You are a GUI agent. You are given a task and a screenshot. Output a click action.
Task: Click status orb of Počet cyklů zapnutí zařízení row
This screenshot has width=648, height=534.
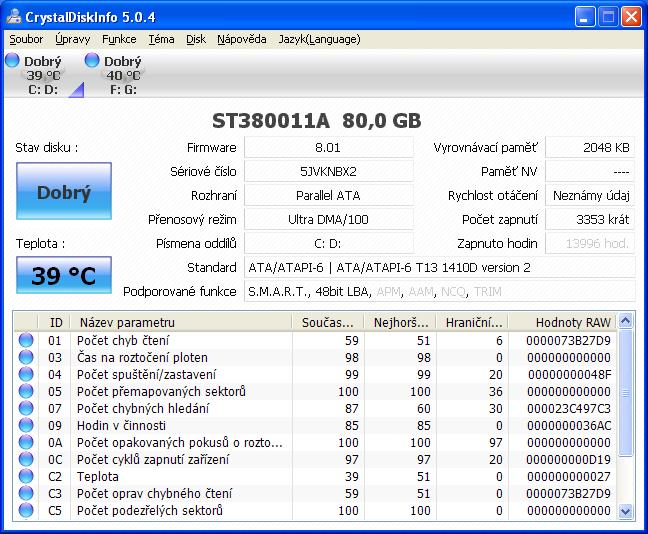click(x=26, y=459)
